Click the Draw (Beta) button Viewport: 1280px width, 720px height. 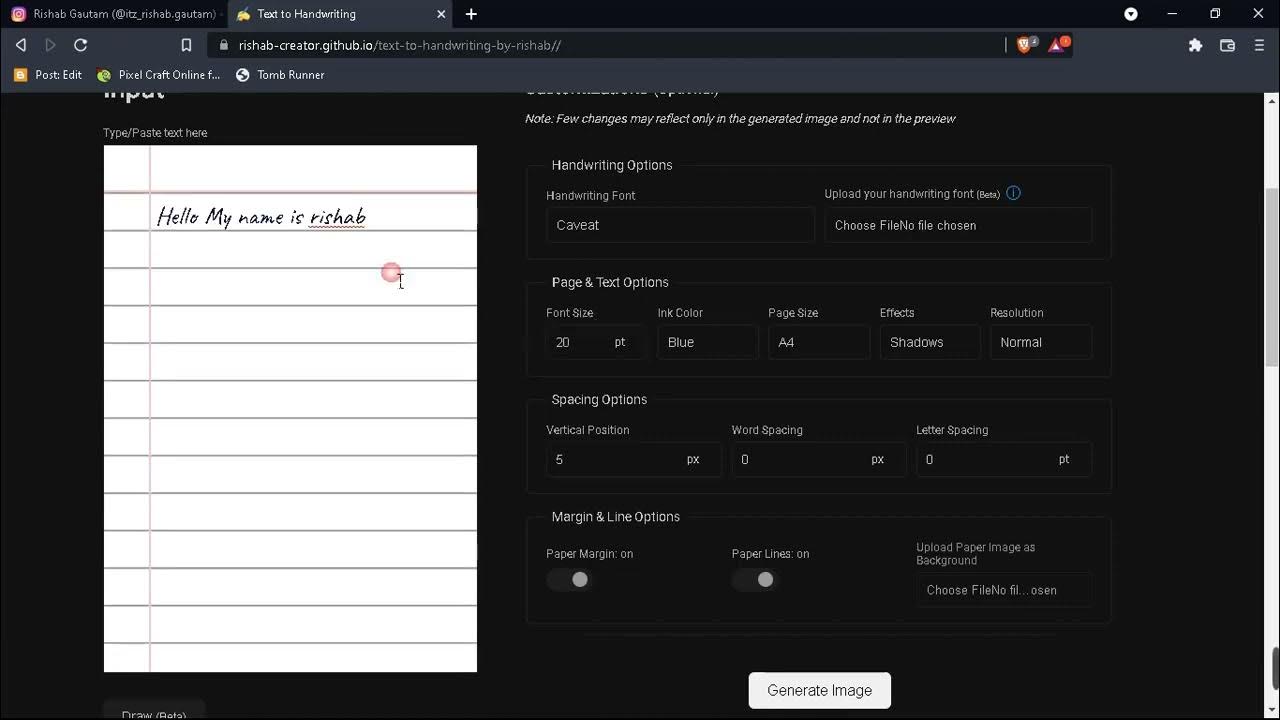[x=154, y=712]
